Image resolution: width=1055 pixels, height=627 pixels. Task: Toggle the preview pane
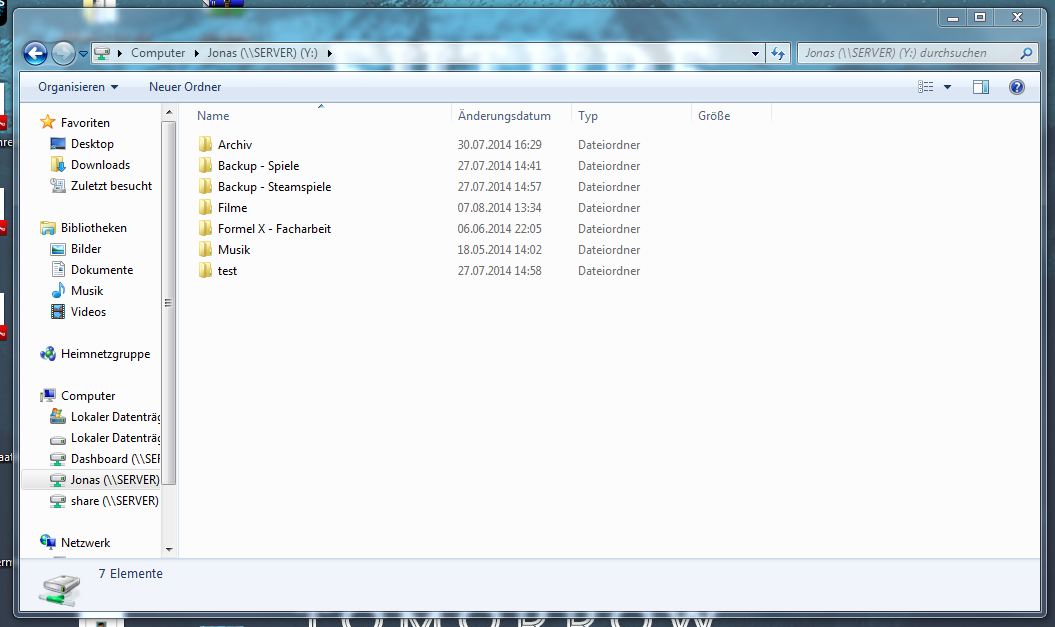[981, 87]
